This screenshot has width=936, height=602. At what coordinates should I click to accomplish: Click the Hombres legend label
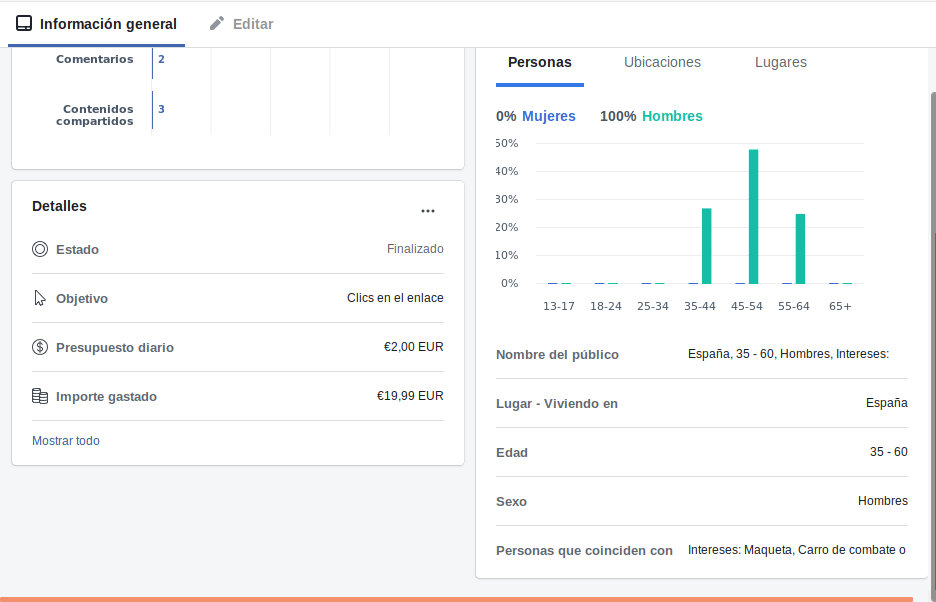(x=672, y=116)
